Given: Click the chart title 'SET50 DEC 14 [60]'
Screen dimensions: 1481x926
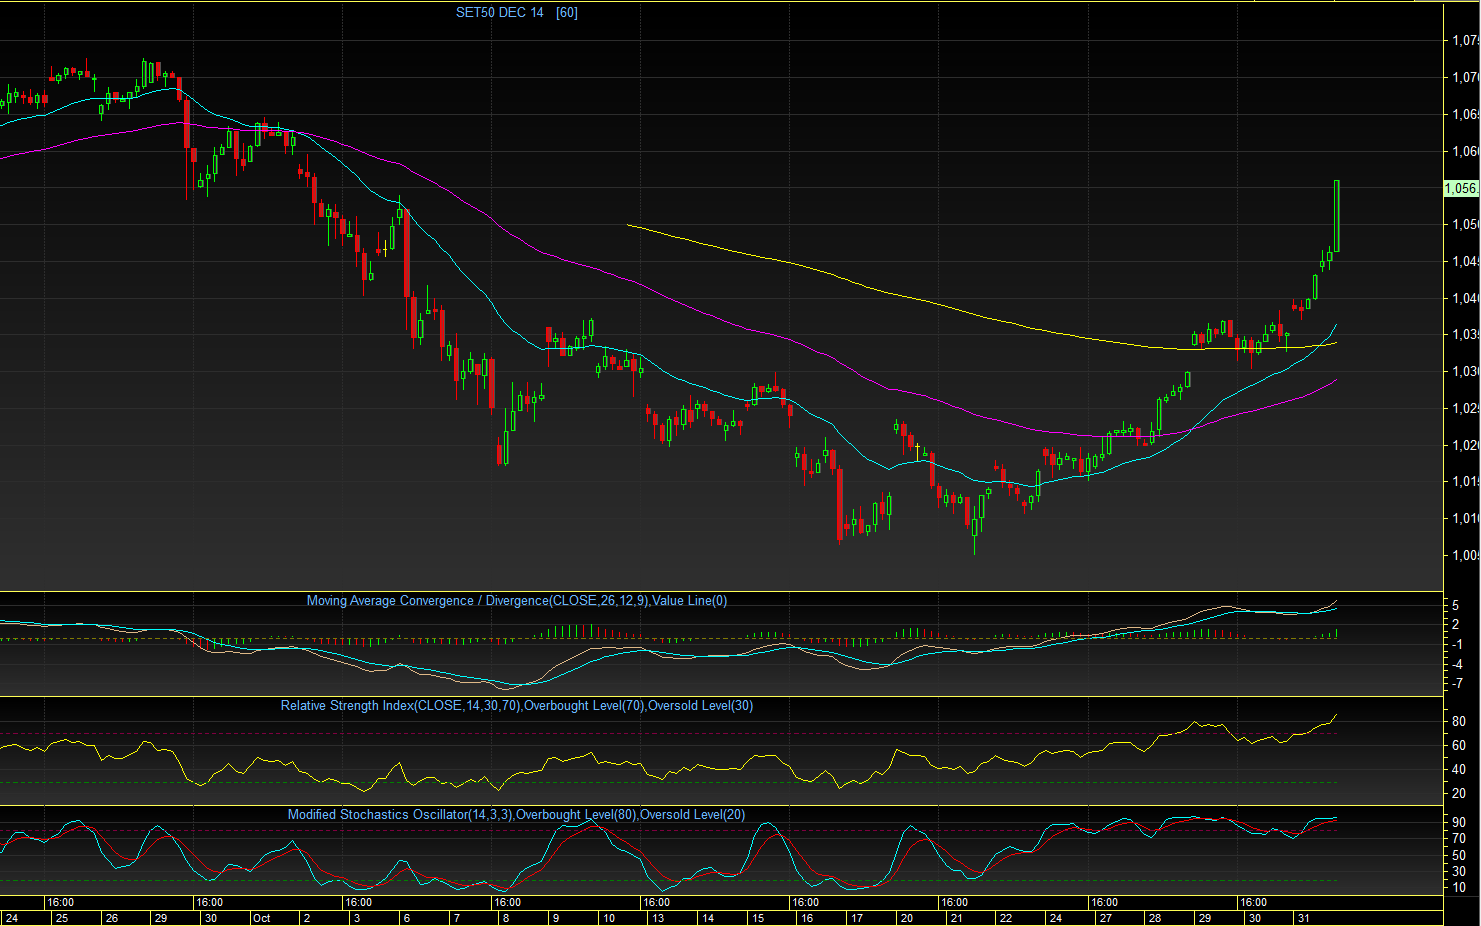Looking at the screenshot, I should tap(516, 12).
